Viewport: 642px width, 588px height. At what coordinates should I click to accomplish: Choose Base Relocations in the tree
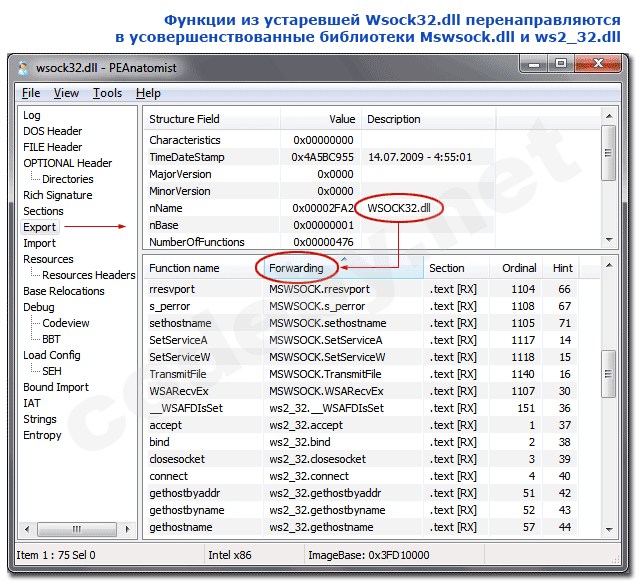(63, 291)
